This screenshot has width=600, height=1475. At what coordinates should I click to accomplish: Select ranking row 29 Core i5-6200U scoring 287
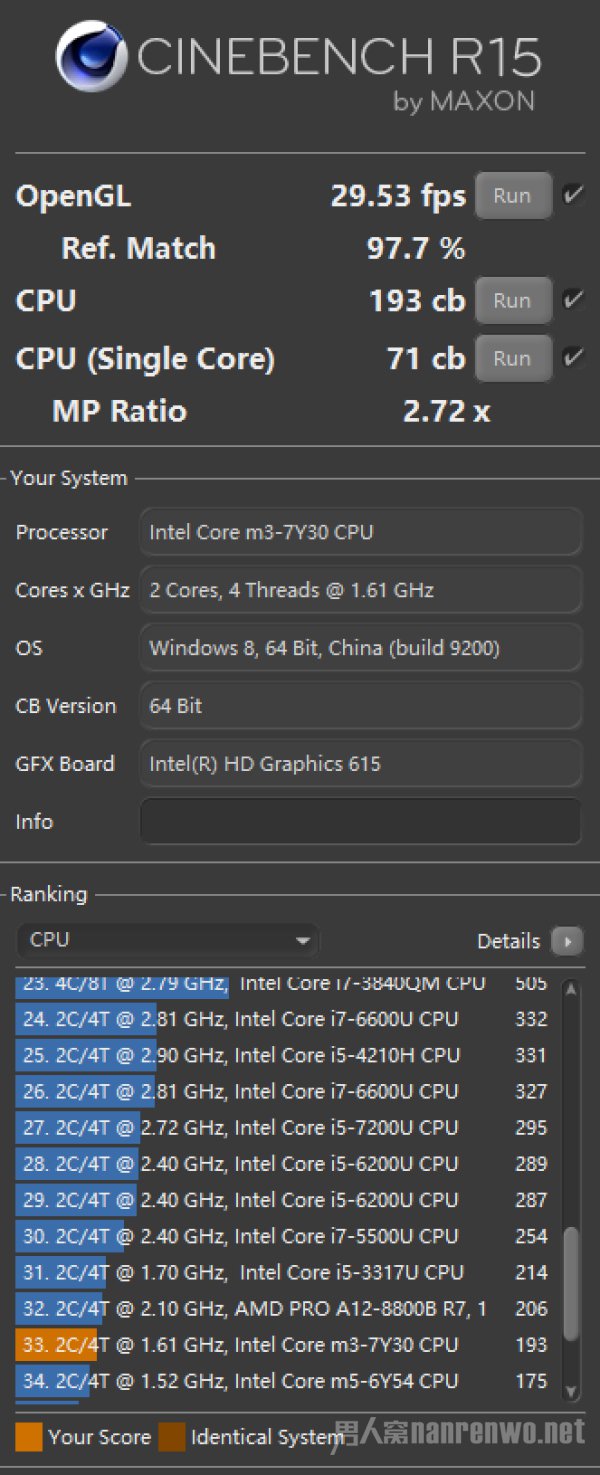285,1199
